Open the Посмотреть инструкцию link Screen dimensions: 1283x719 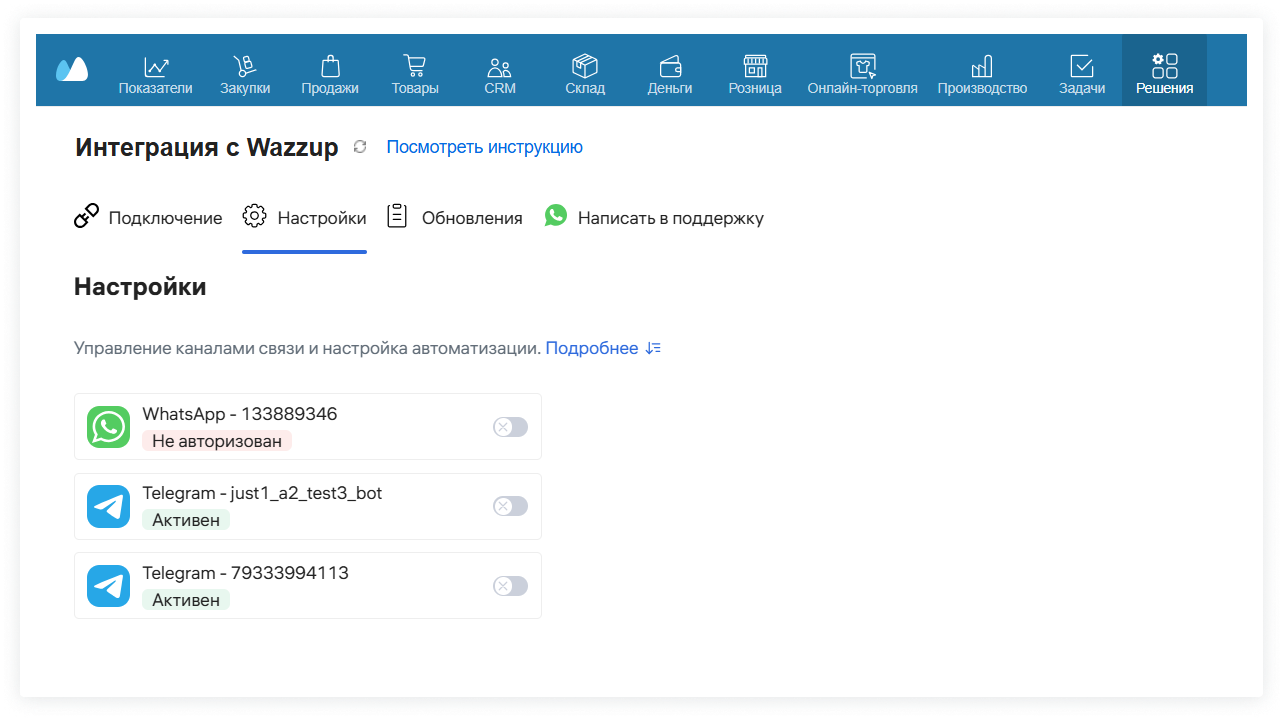pyautogui.click(x=484, y=147)
